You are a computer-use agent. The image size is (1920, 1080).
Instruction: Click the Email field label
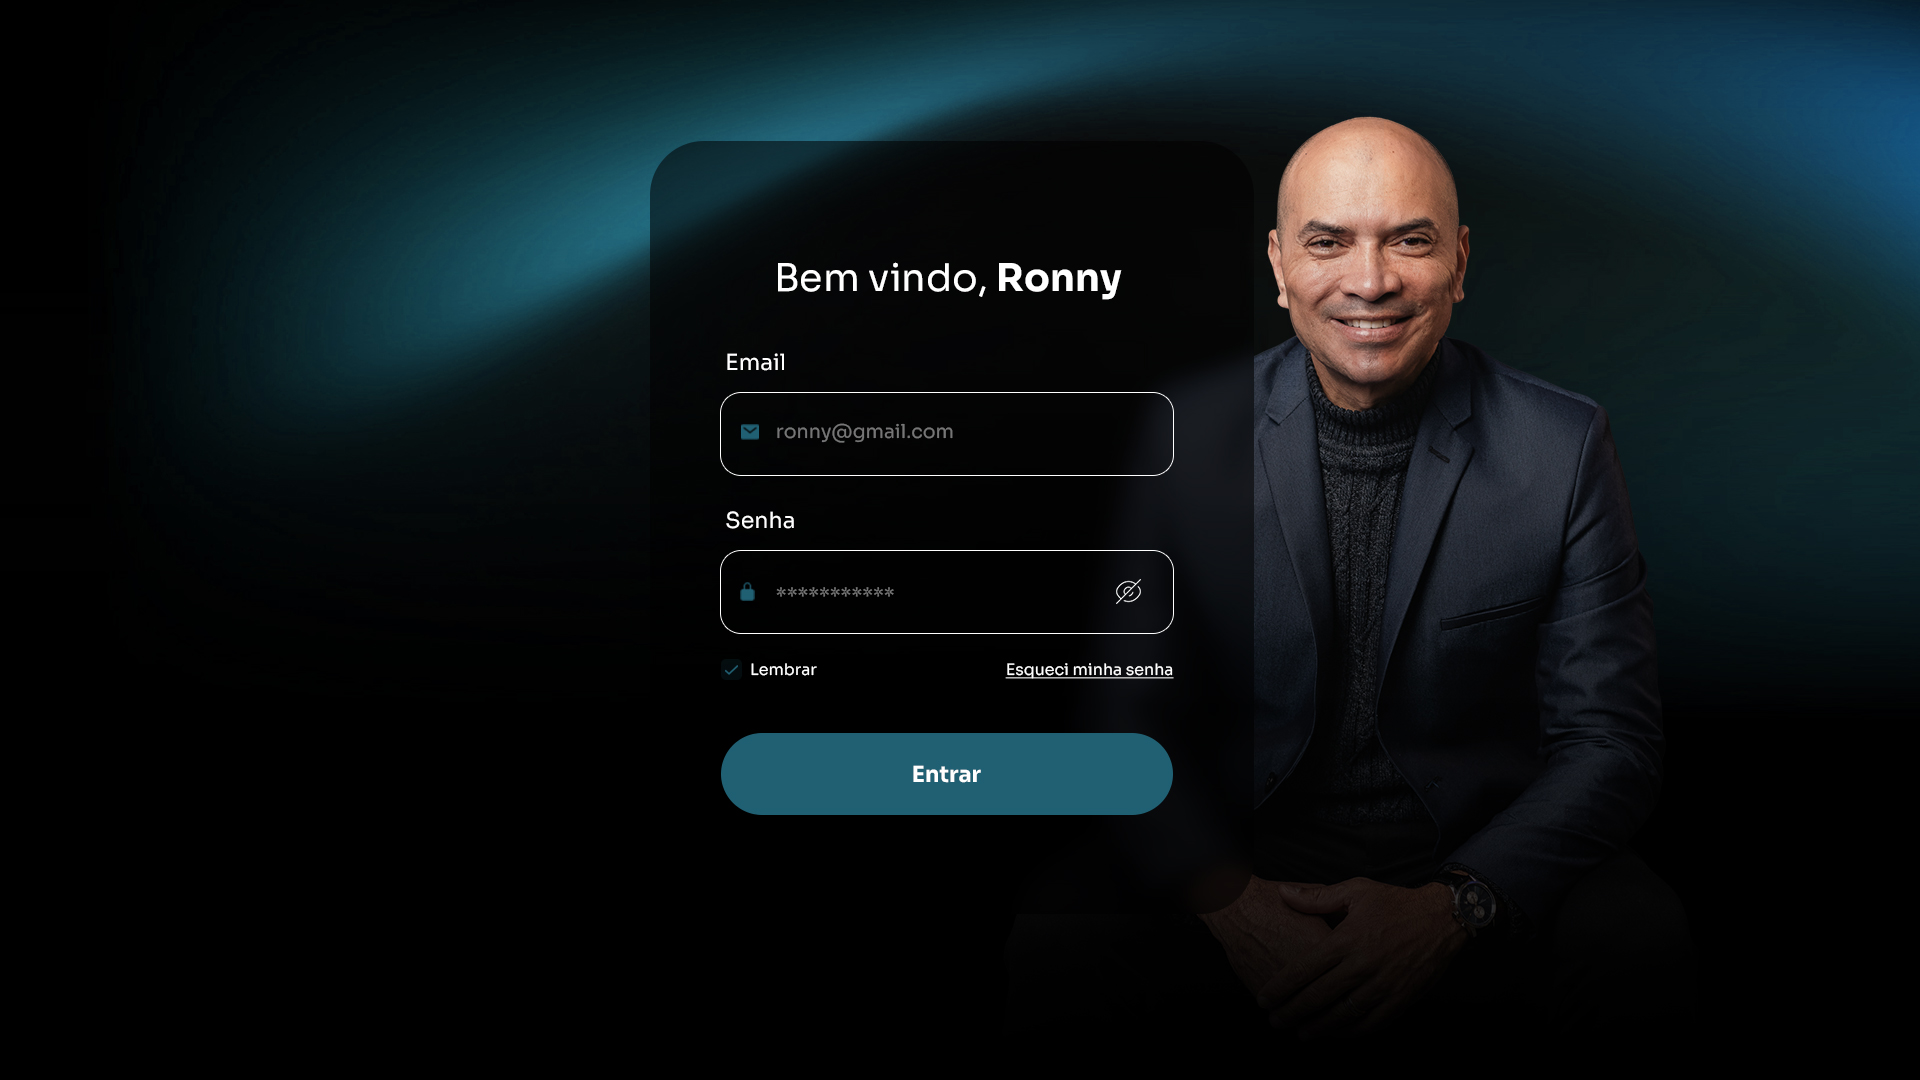coord(755,362)
